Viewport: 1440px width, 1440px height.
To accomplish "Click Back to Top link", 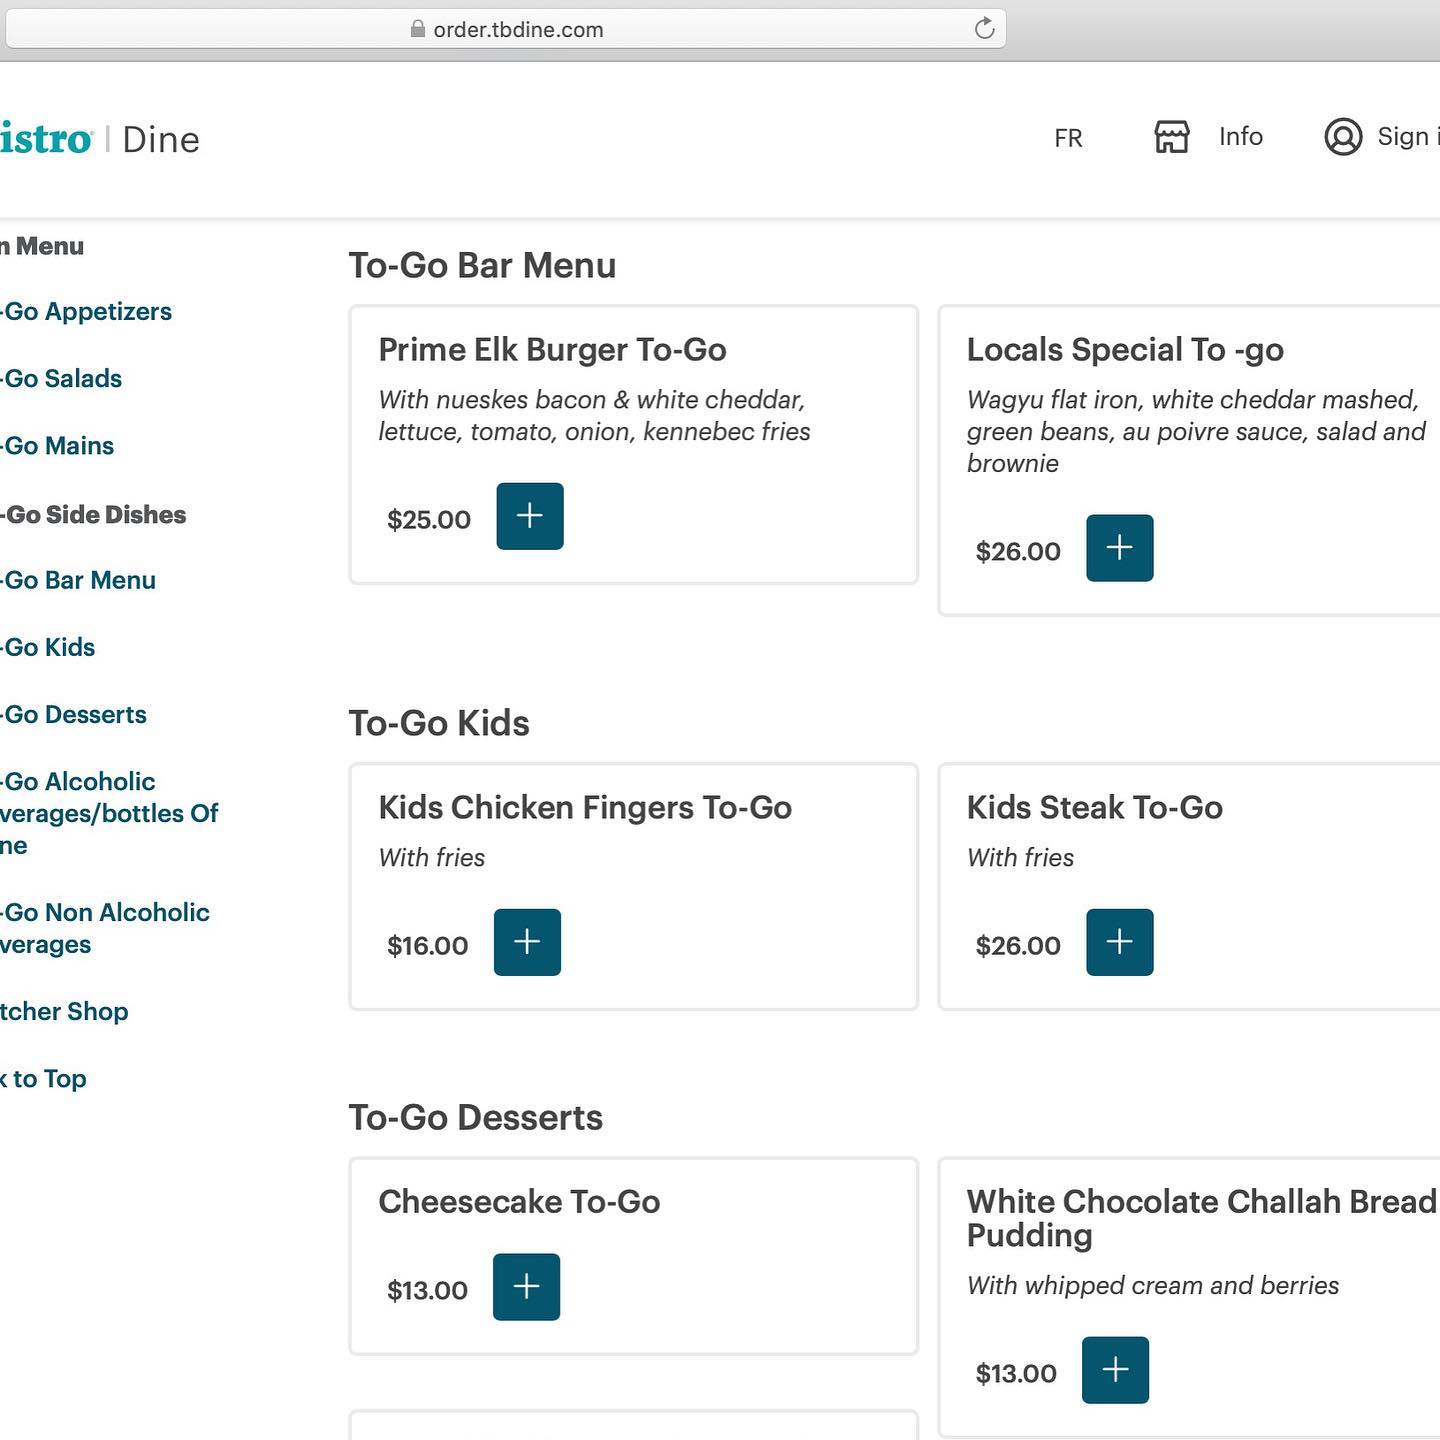I will 44,1079.
